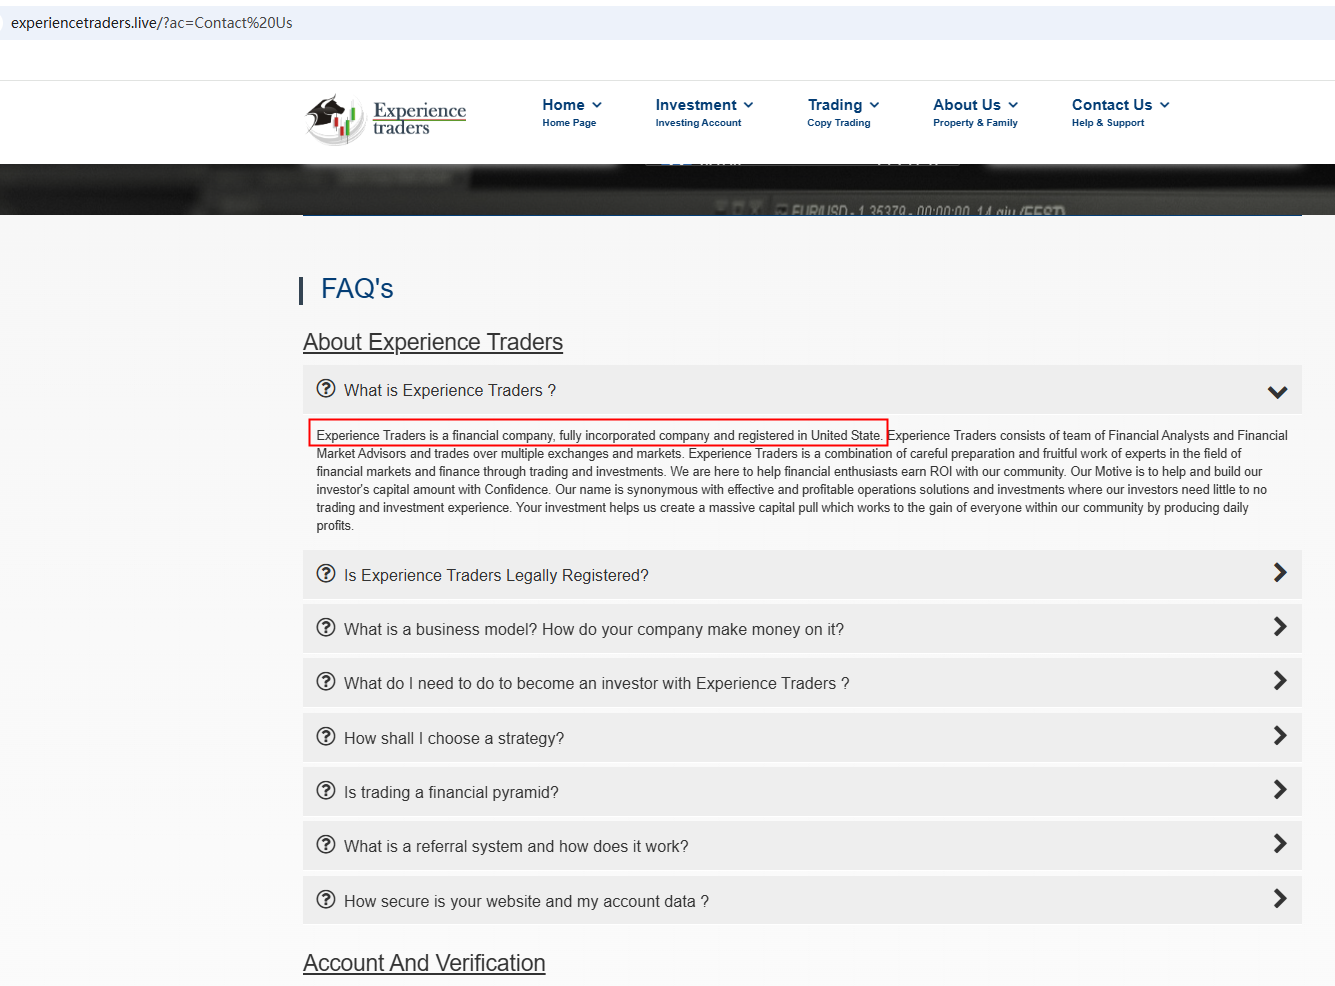Open the Contact Us menu item
This screenshot has height=986, width=1335.
pos(1112,105)
